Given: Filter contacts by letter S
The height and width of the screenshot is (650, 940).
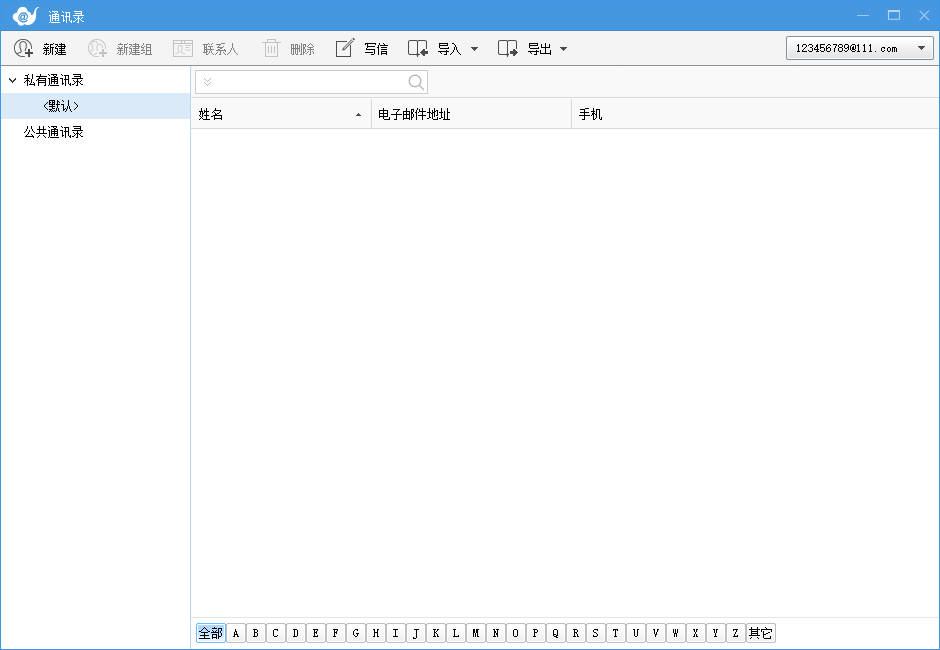Looking at the screenshot, I should (x=595, y=633).
